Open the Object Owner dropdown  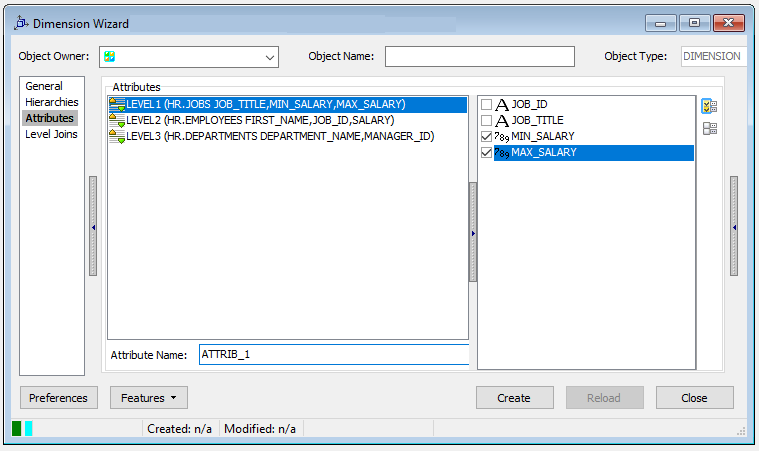coord(270,57)
